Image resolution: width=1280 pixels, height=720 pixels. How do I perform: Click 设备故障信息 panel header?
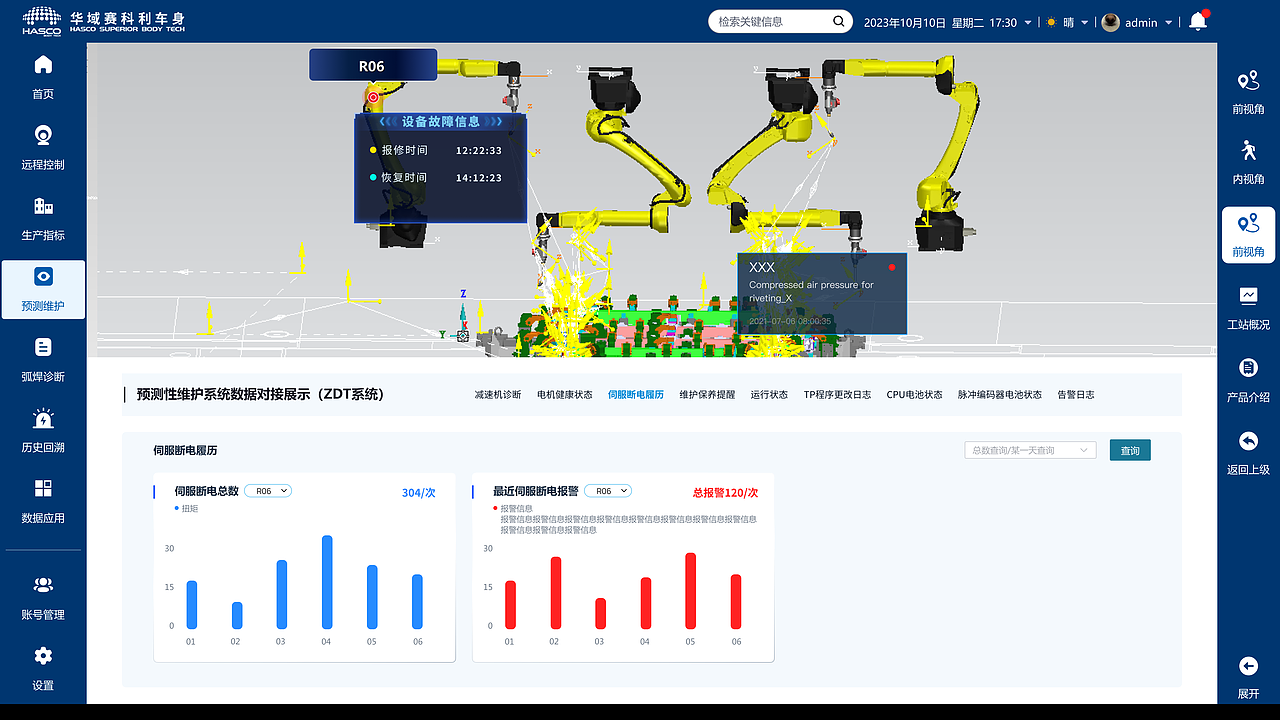[441, 121]
